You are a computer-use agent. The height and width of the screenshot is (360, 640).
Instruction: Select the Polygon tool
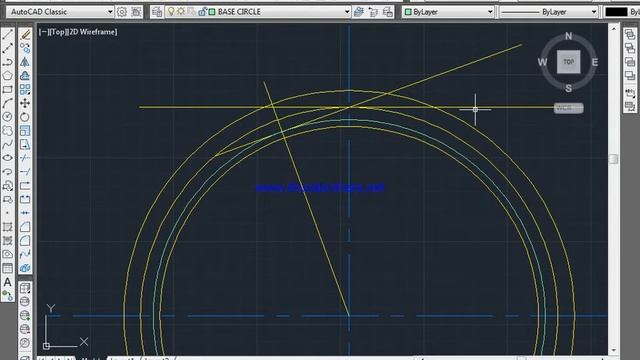(7, 76)
